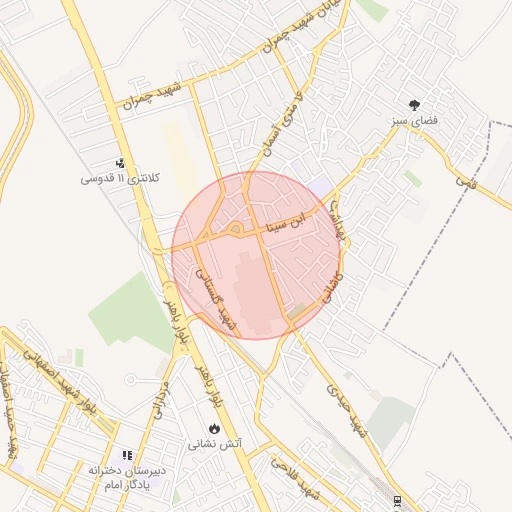
Task: Click the کلانتری ۱۱ قدوسی label
Action: coord(120,178)
